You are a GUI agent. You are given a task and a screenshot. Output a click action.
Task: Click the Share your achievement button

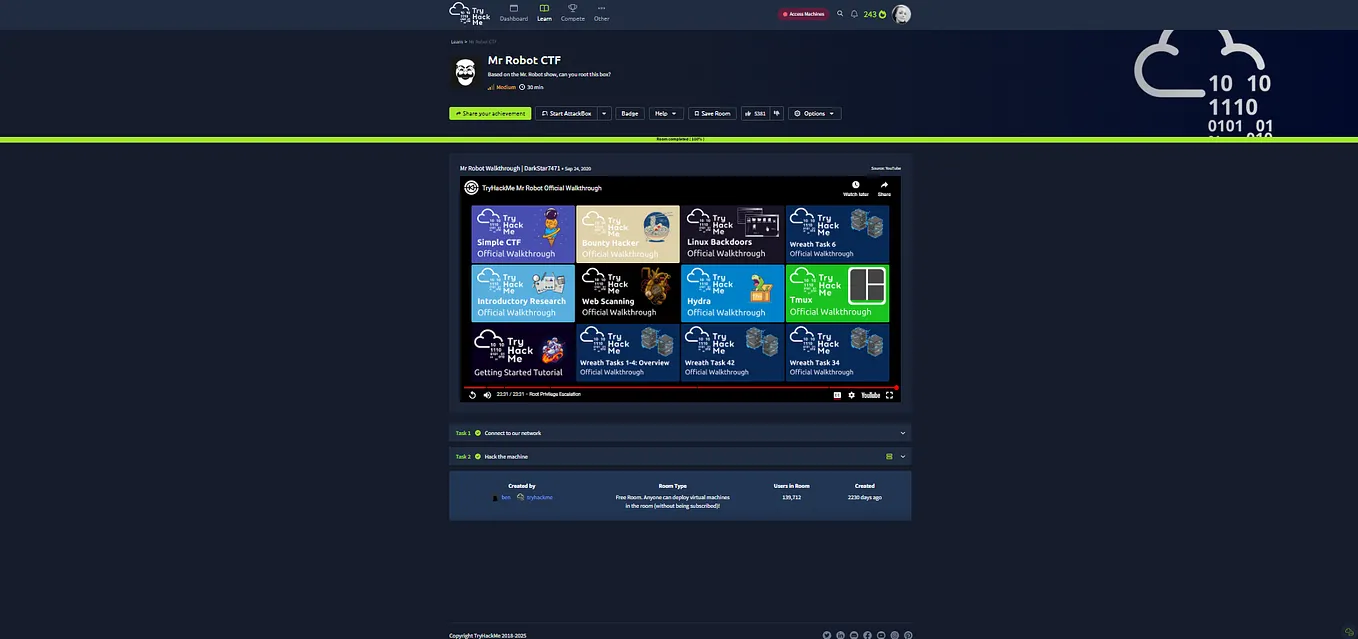[489, 113]
